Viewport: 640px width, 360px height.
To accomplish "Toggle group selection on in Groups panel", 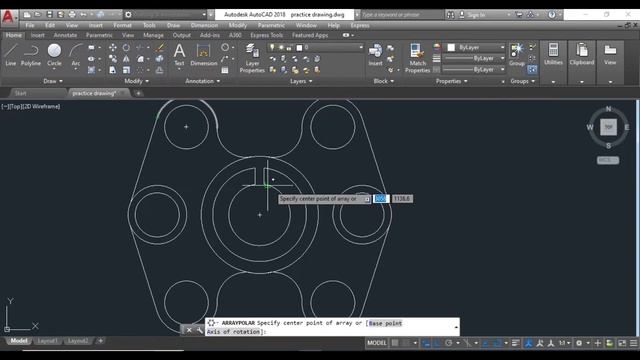I will point(532,70).
